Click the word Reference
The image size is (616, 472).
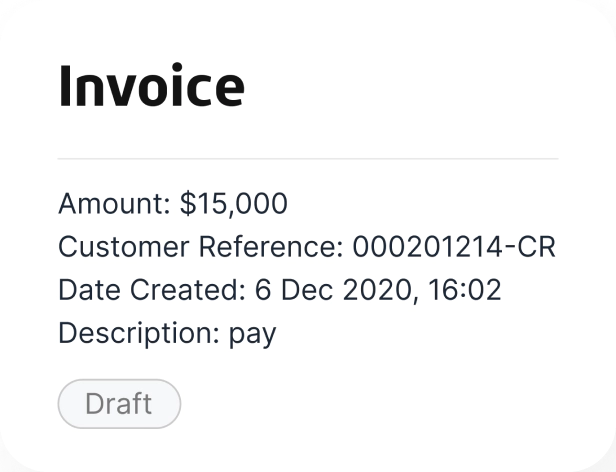[270, 247]
